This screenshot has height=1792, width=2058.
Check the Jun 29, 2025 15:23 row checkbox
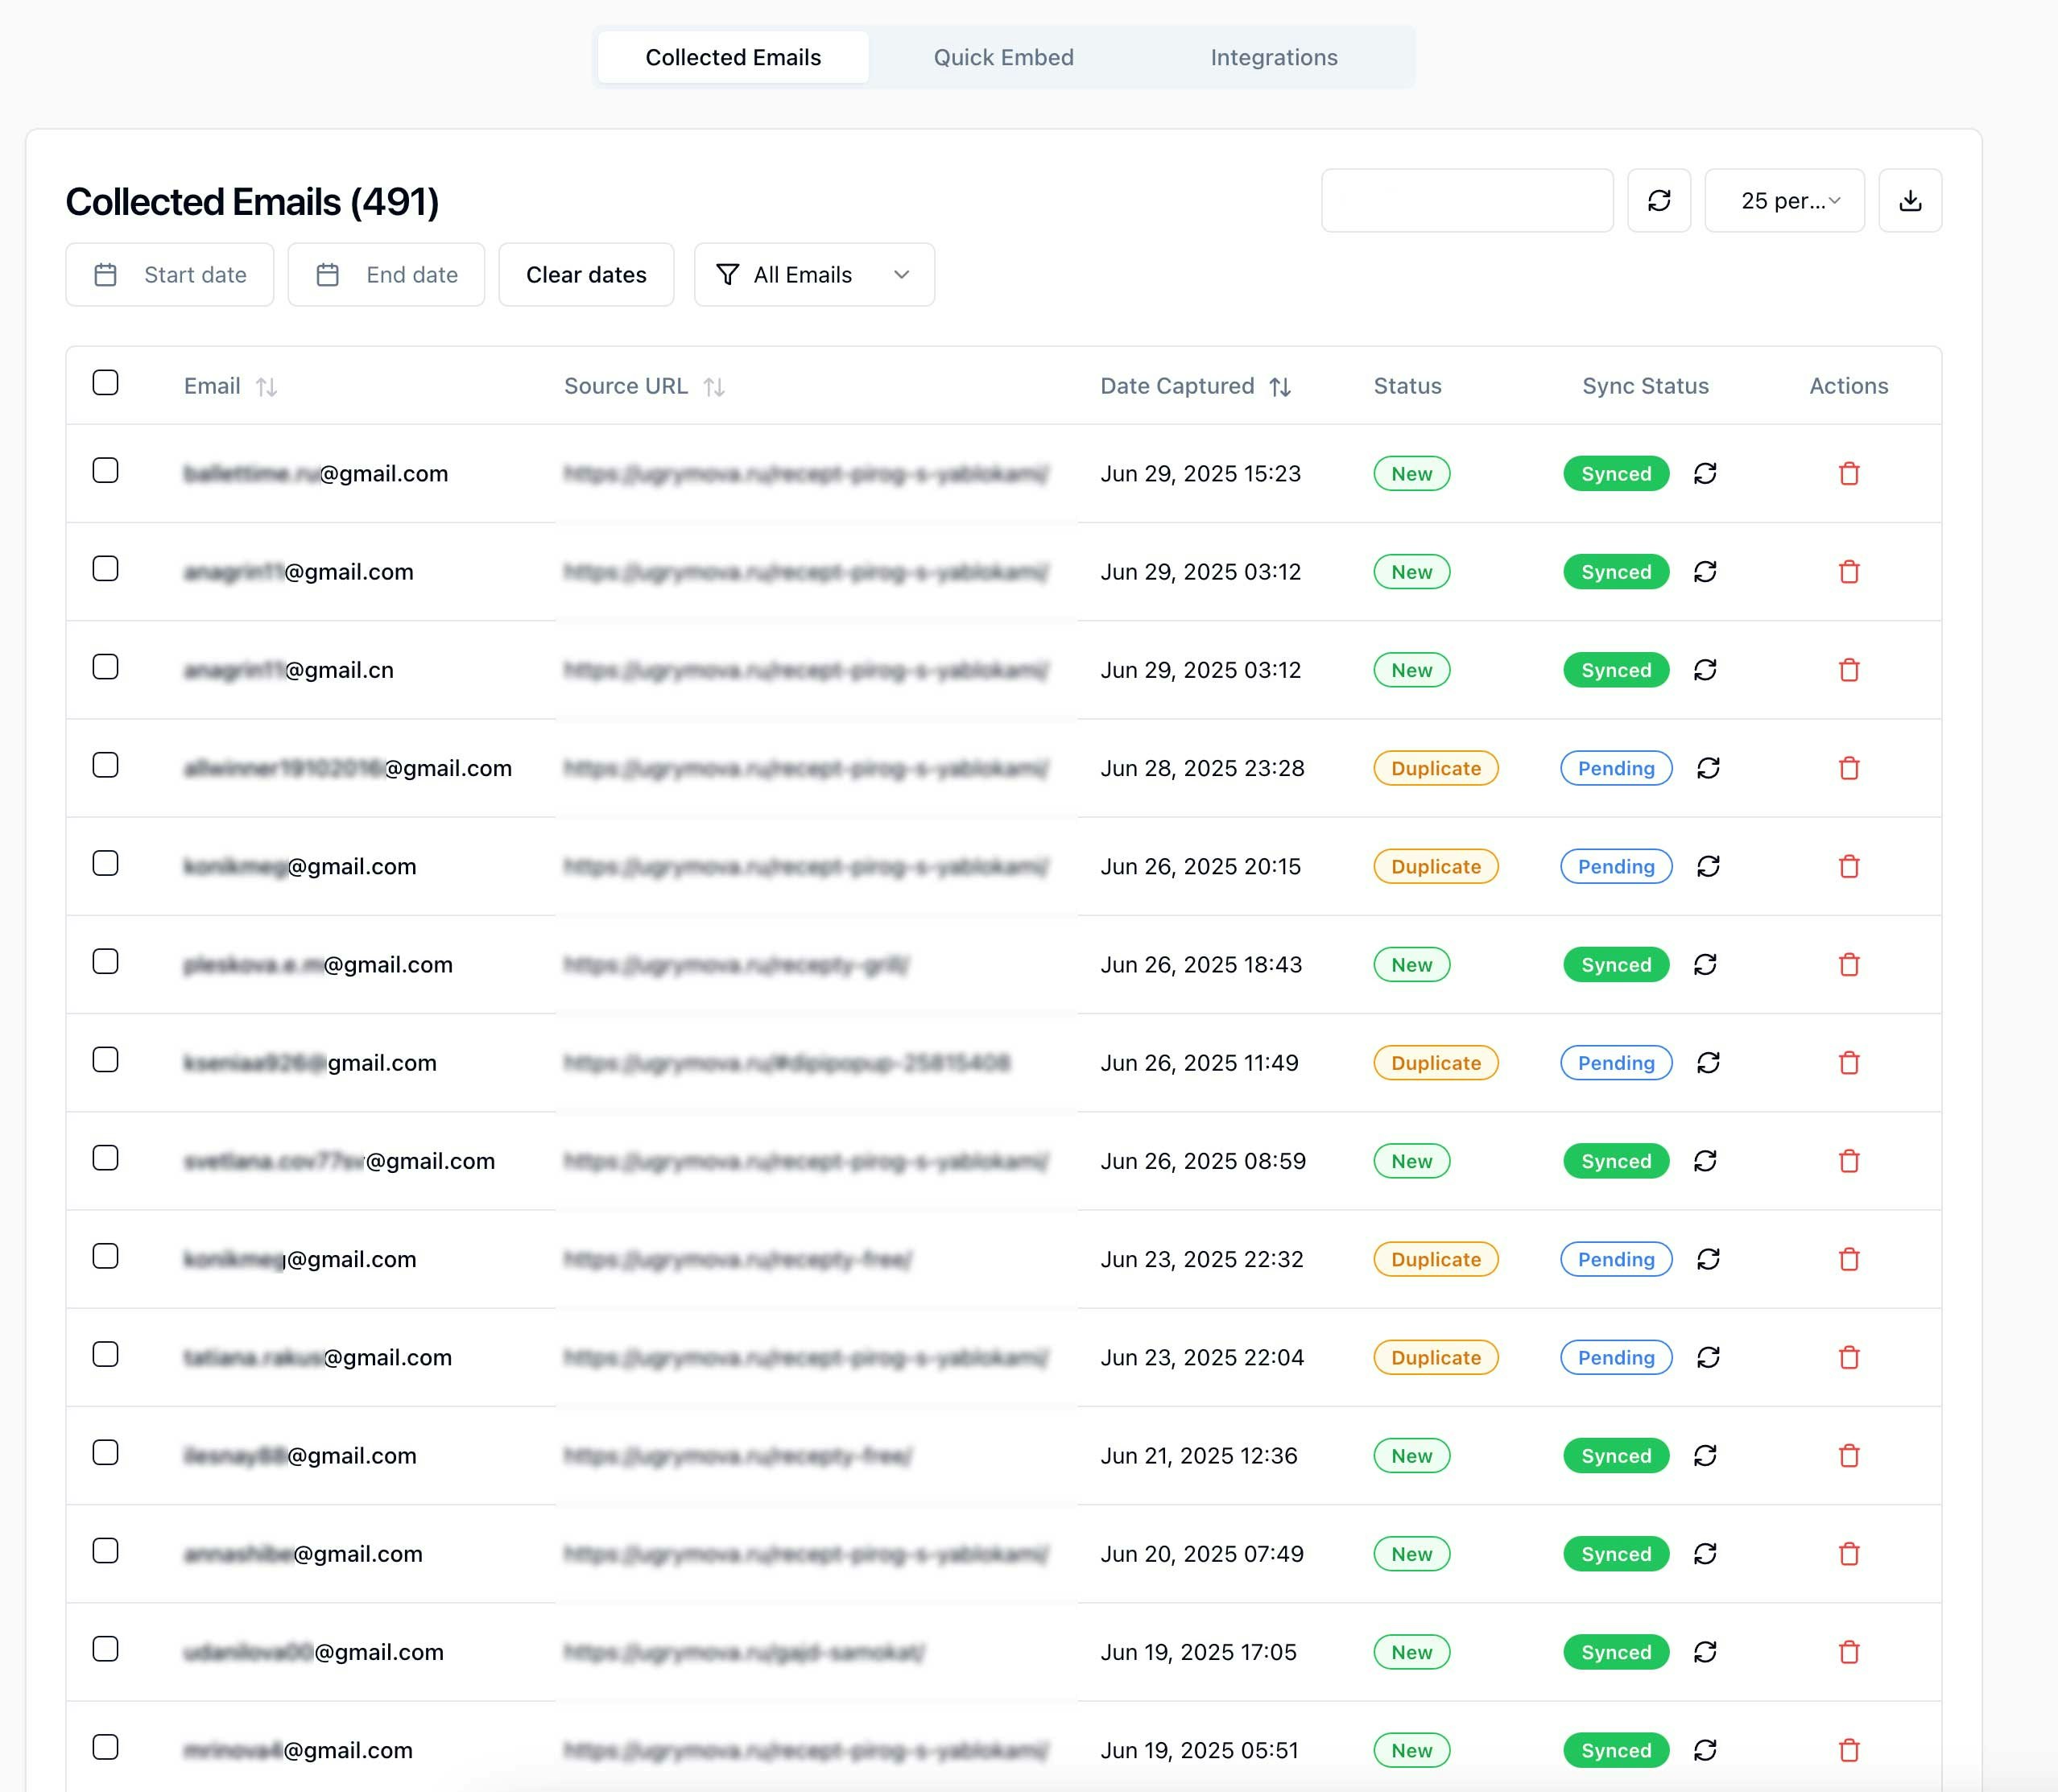point(105,470)
